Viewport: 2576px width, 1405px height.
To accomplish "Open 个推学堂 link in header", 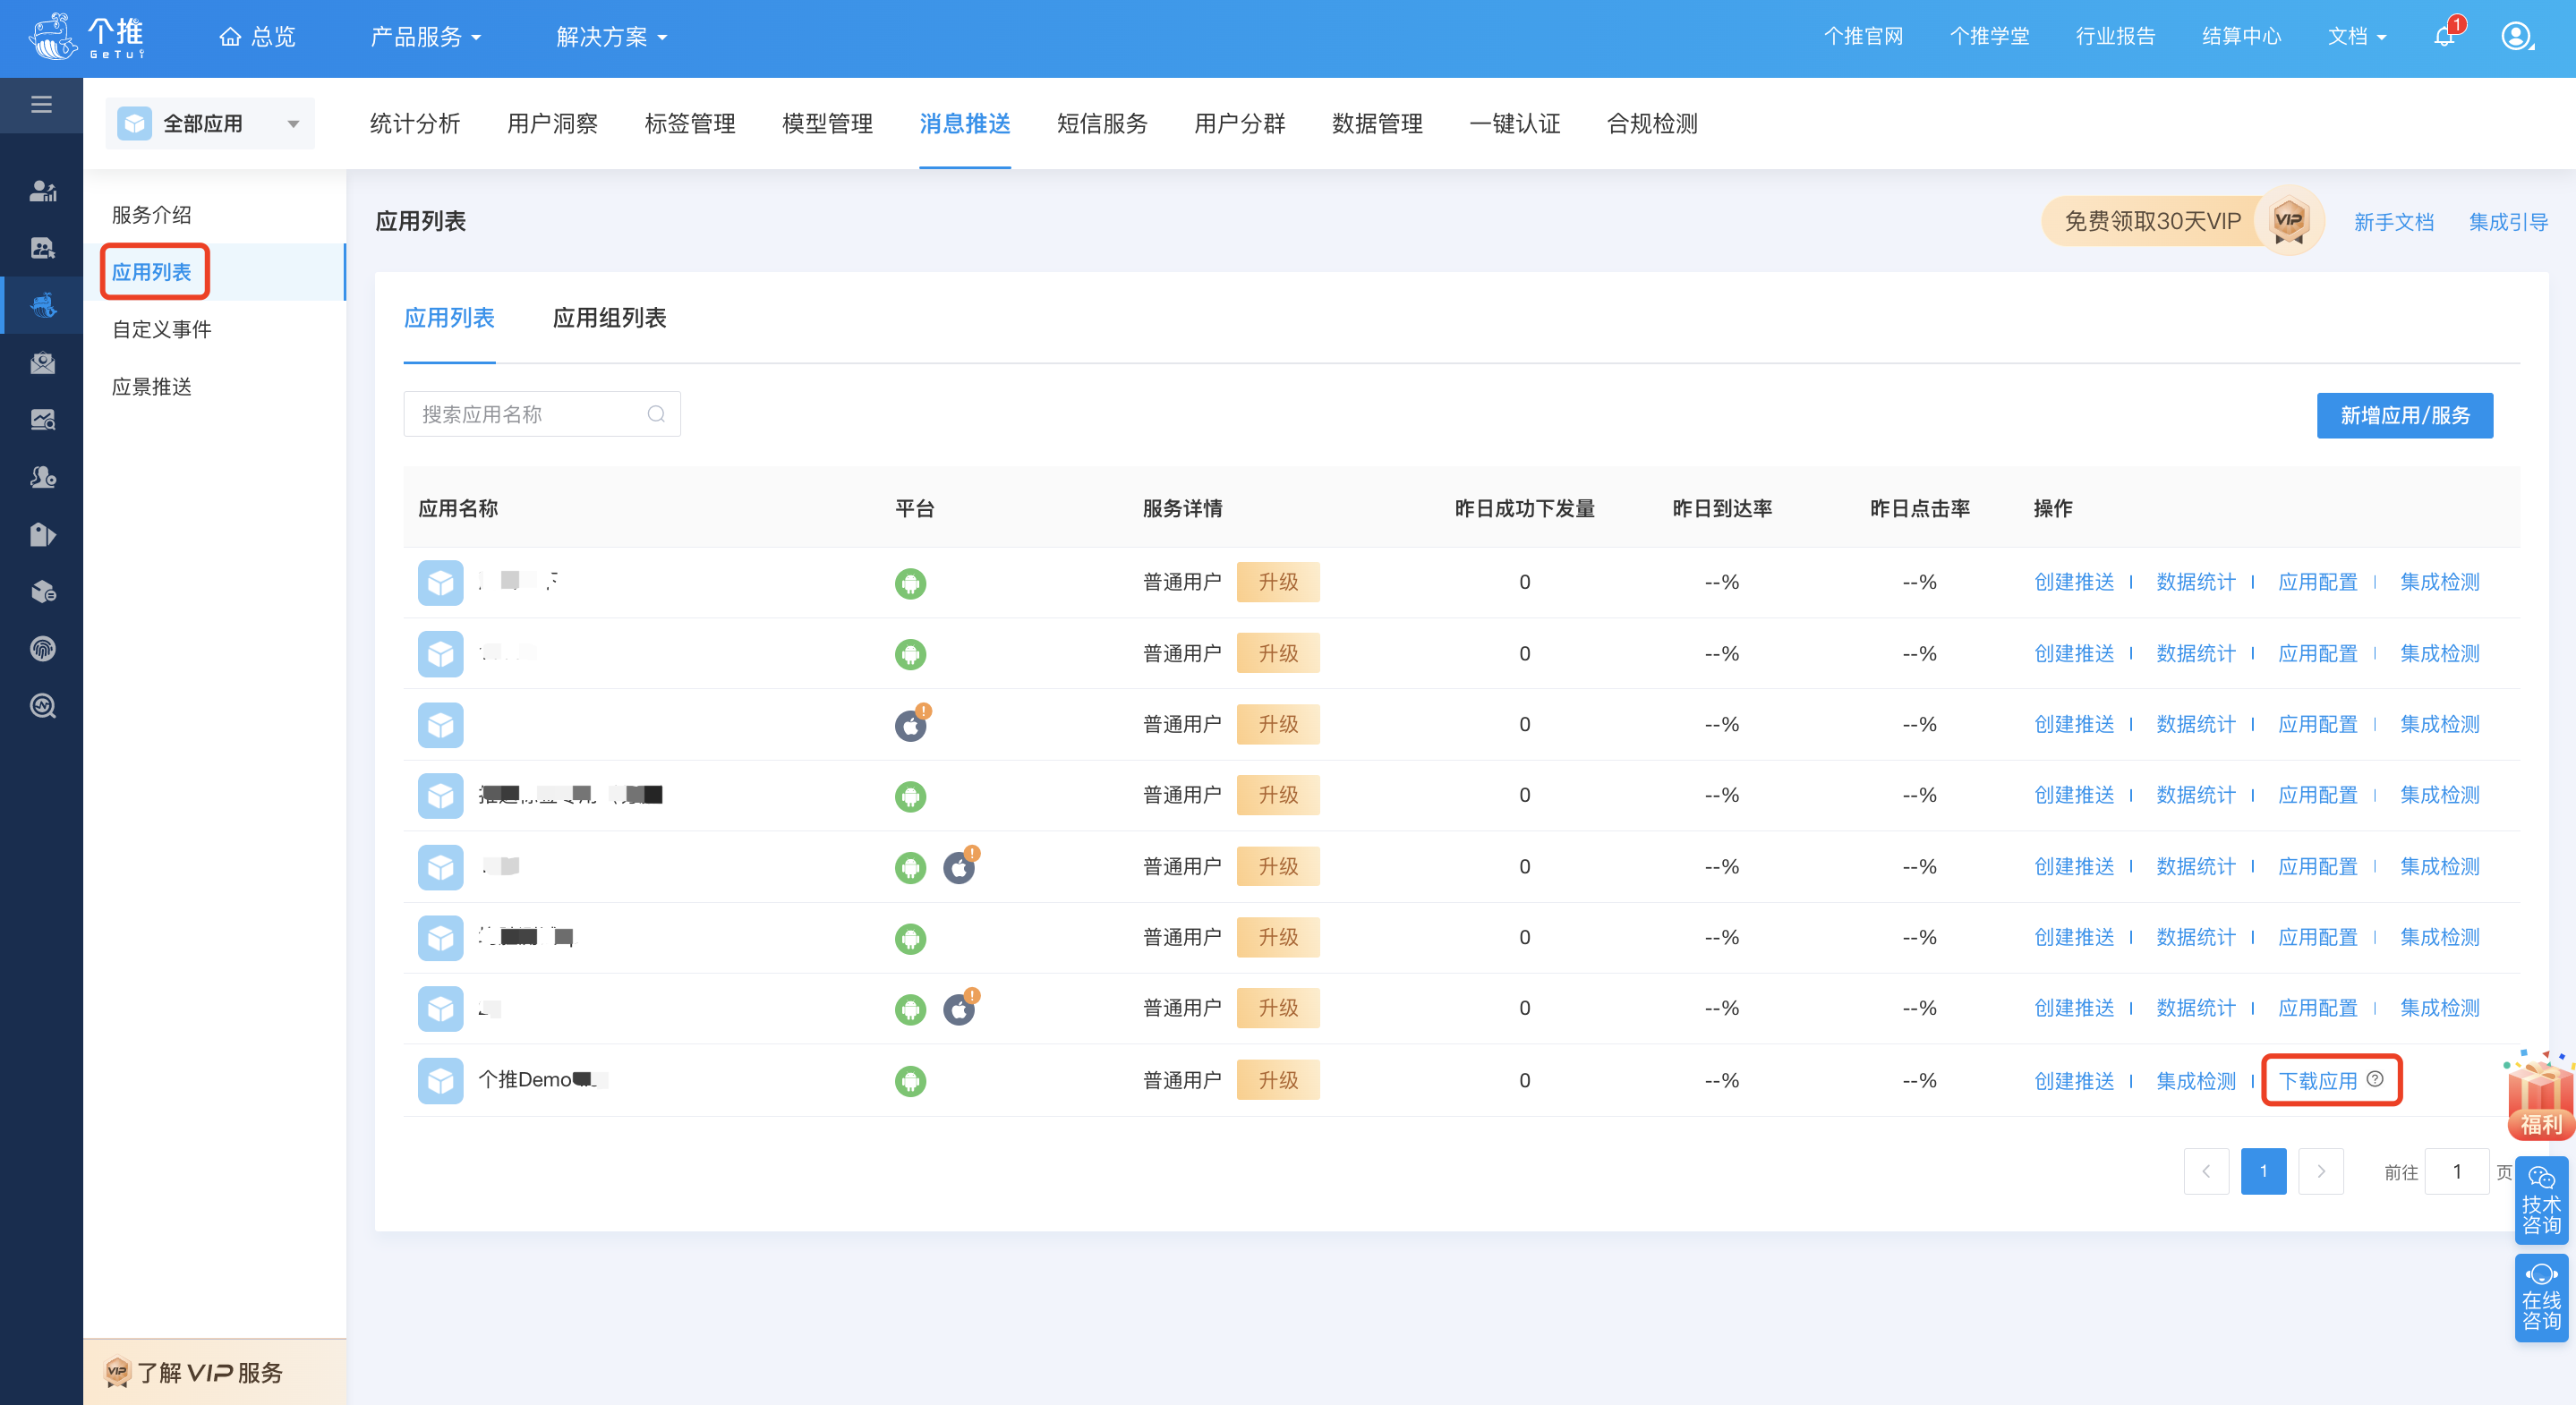I will pyautogui.click(x=1989, y=37).
